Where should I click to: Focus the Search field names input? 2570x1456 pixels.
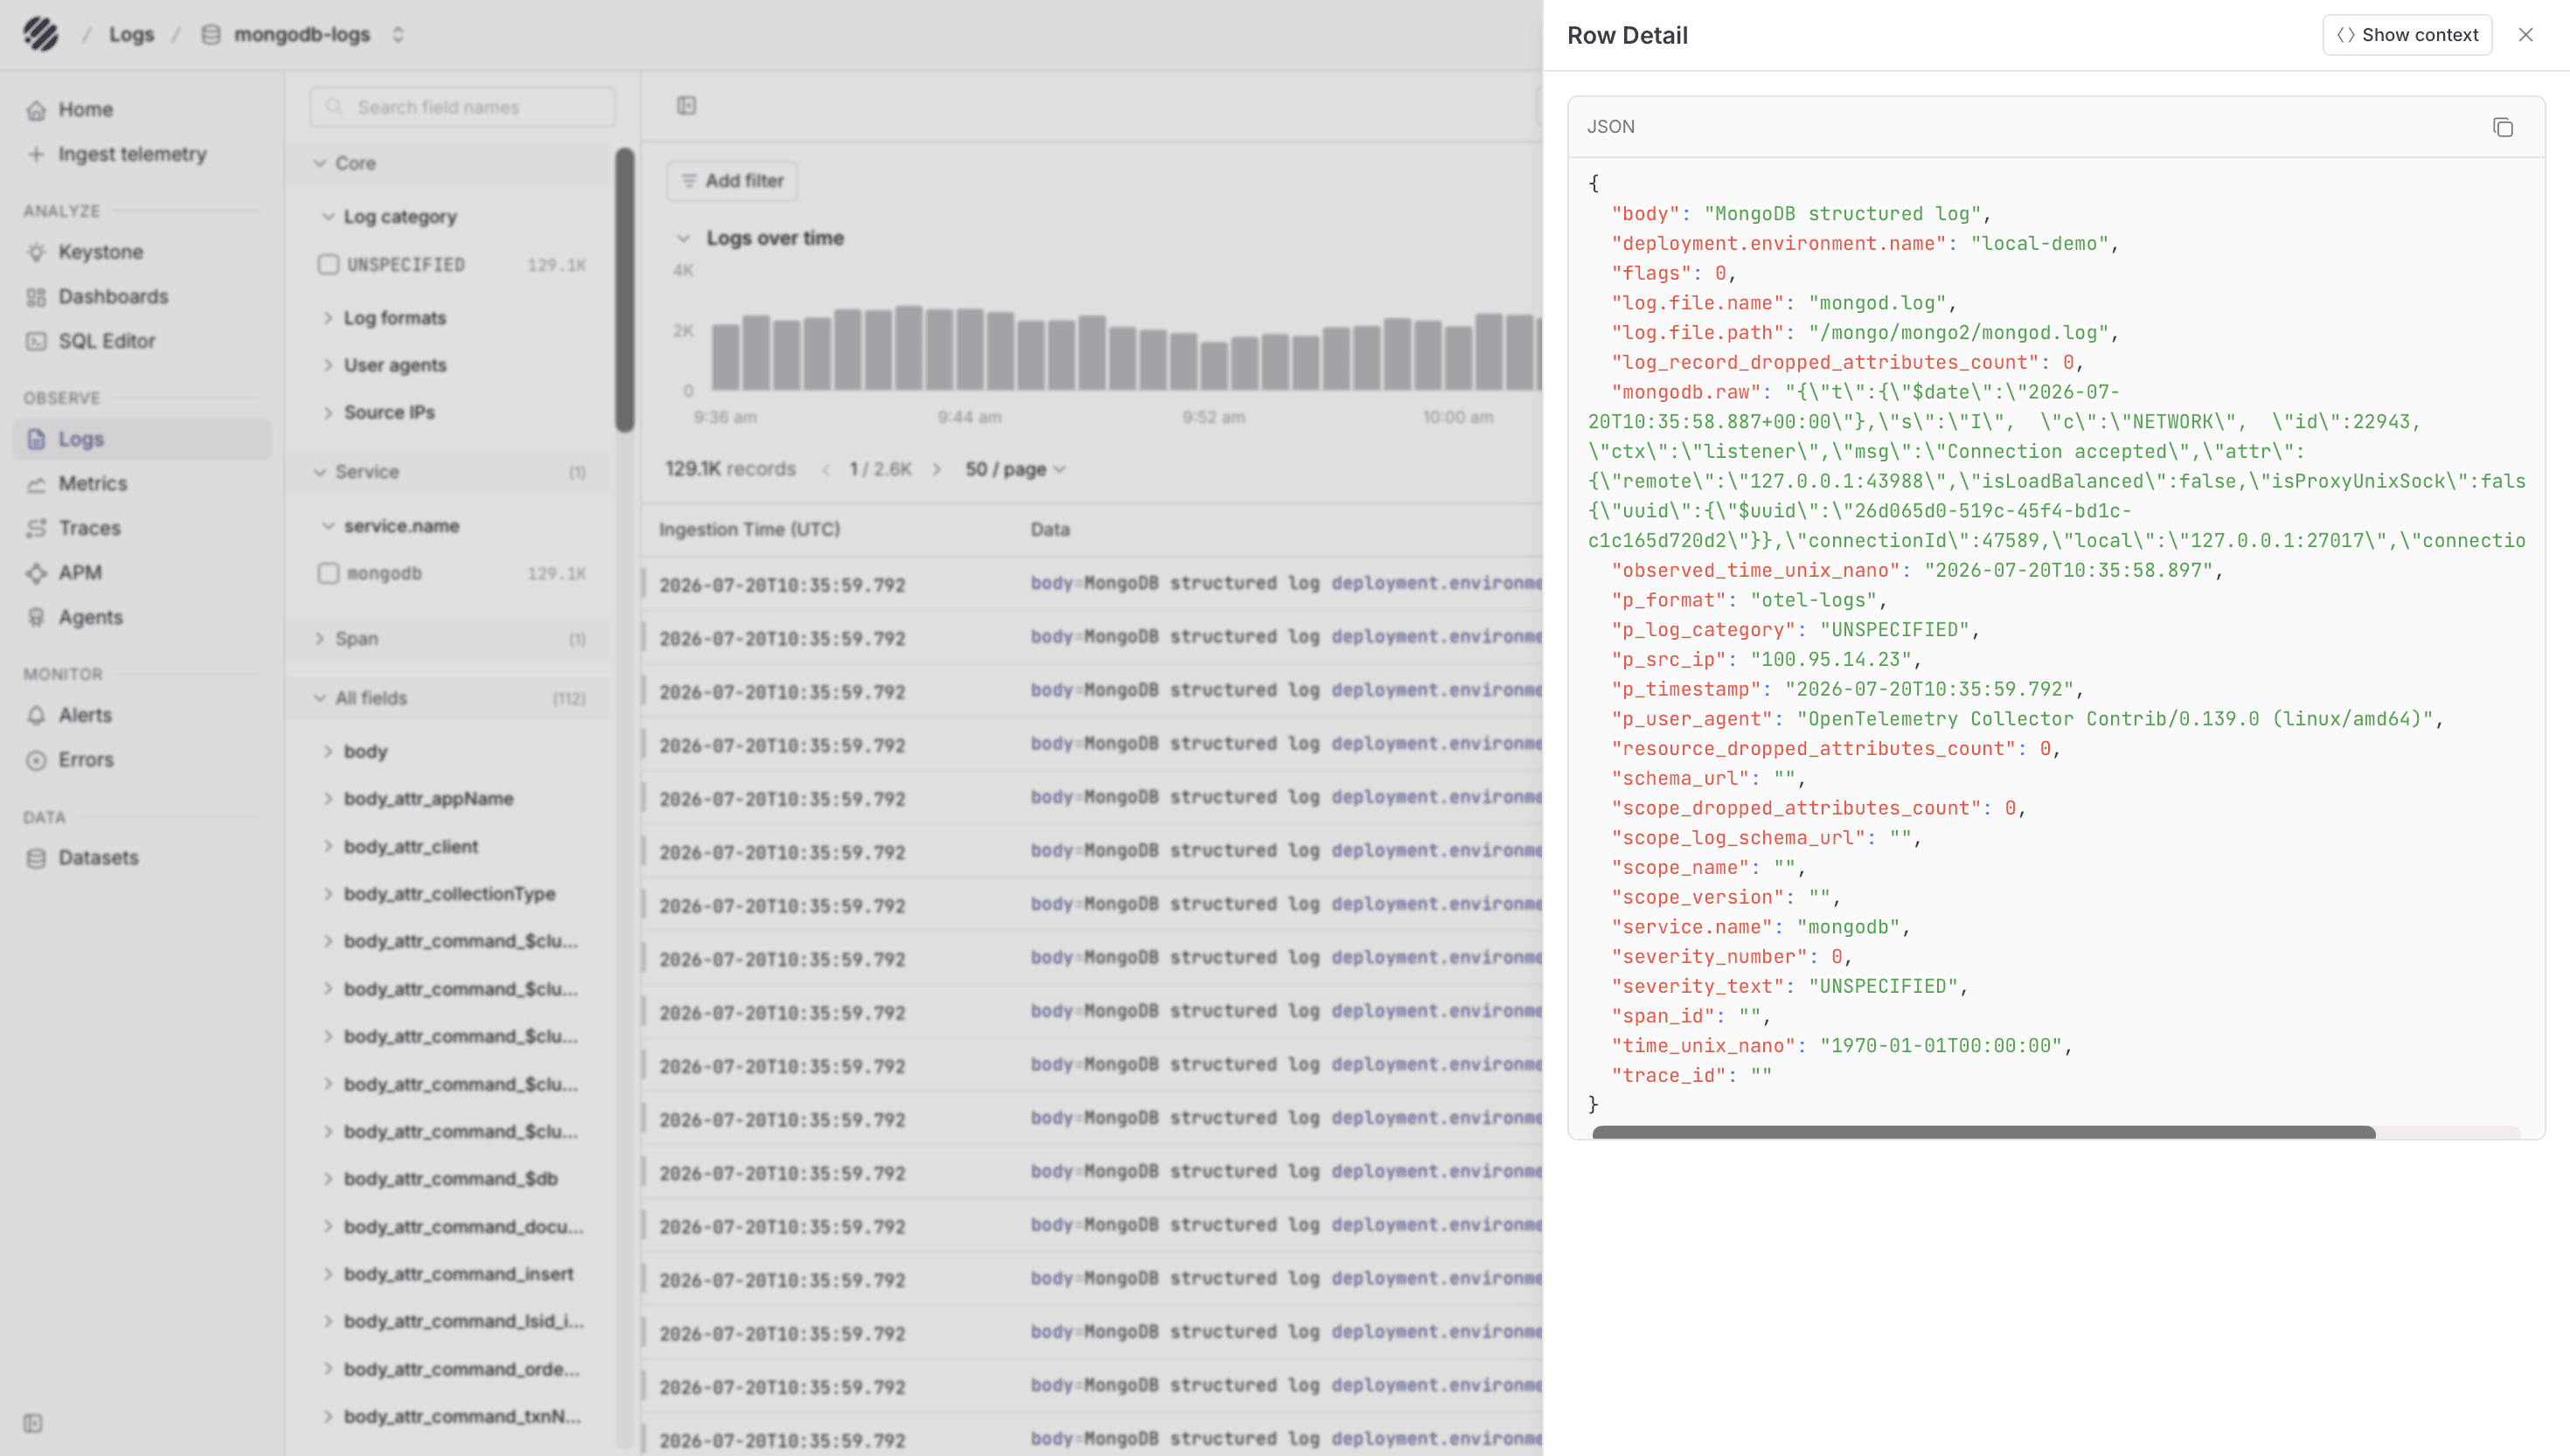(462, 107)
